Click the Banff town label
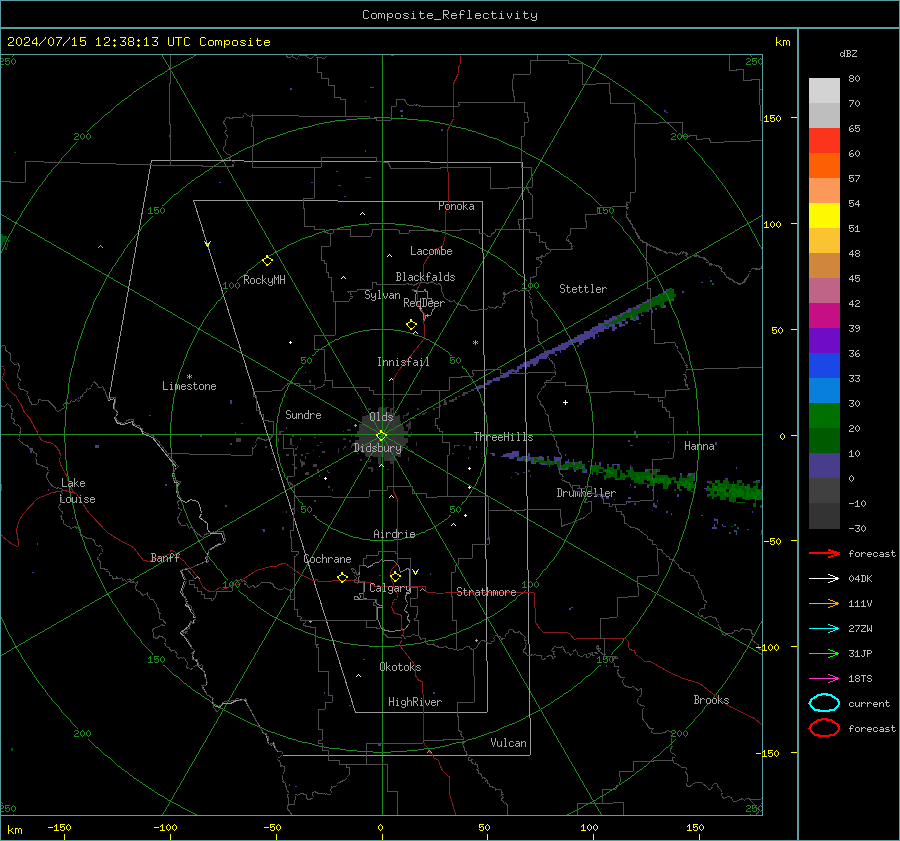 click(x=165, y=557)
